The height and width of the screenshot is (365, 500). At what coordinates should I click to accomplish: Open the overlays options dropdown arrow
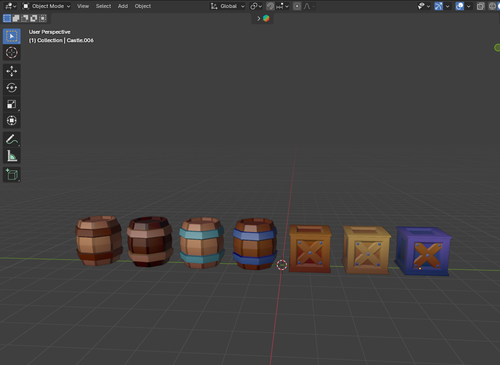(469, 6)
